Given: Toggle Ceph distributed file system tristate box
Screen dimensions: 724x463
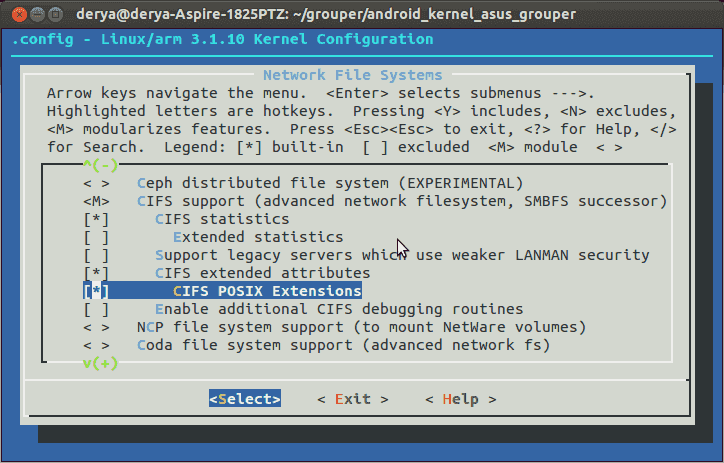Looking at the screenshot, I should point(96,183).
